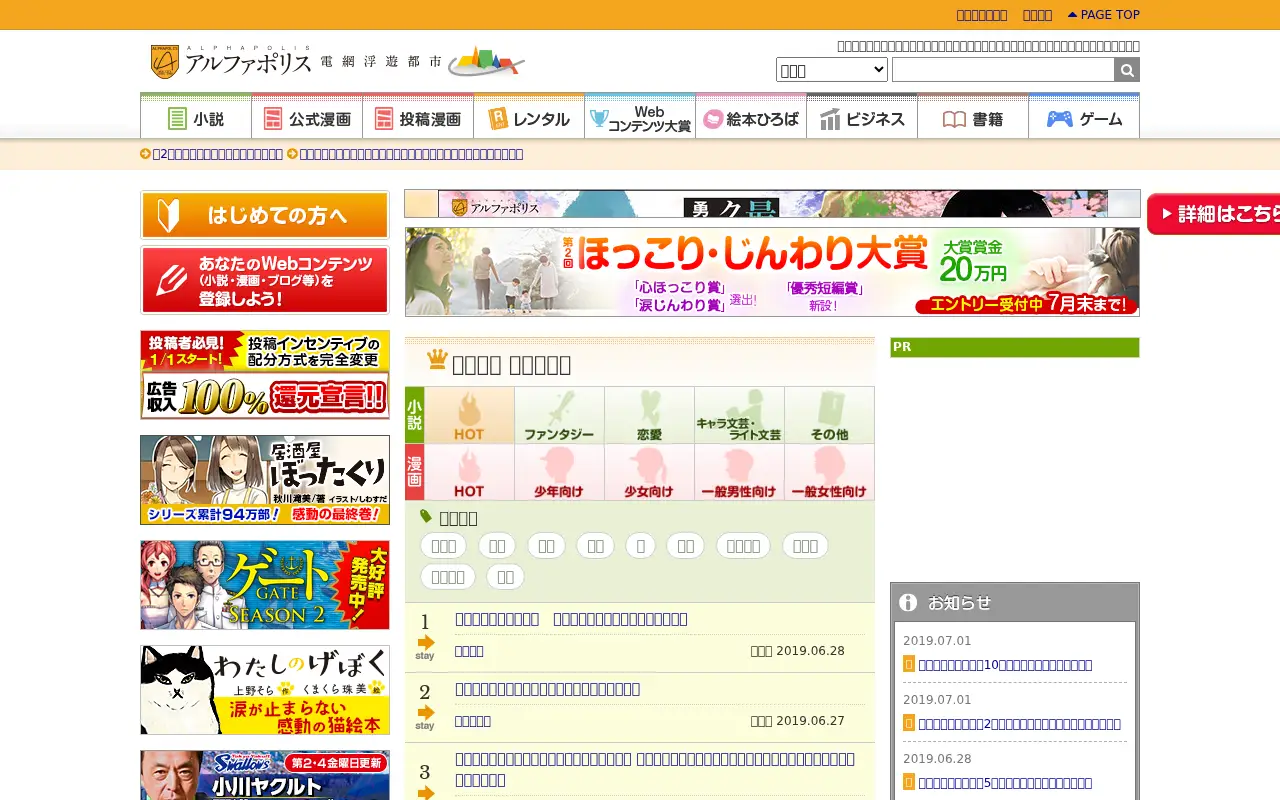The height and width of the screenshot is (800, 1280).
Task: Select the キャラ文芸・ライト文芸 ranking tab
Action: click(x=739, y=415)
